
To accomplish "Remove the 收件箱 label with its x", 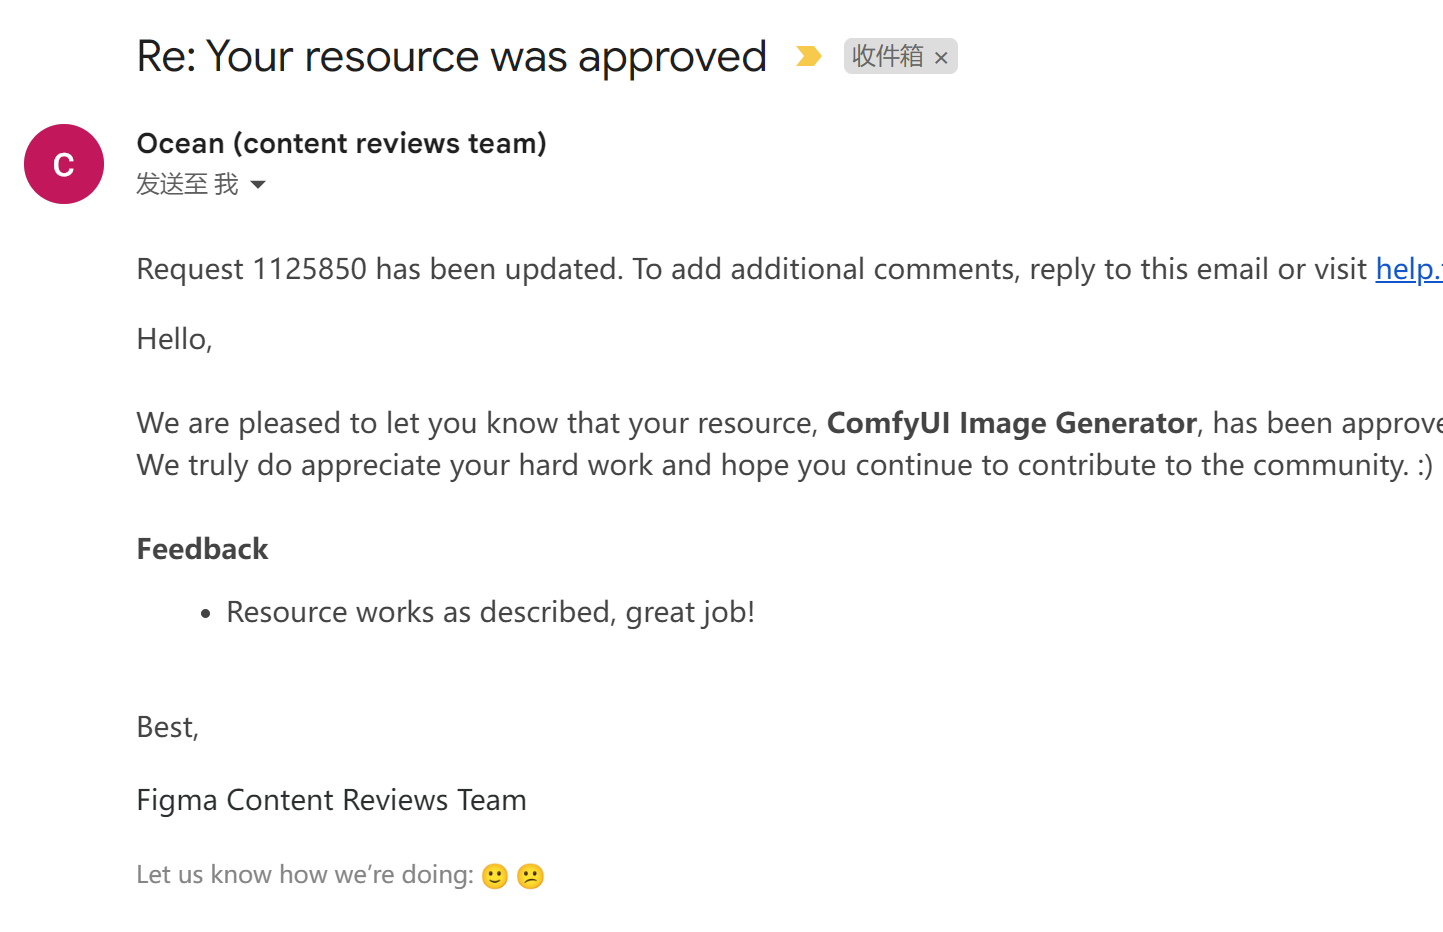I will click(x=941, y=58).
